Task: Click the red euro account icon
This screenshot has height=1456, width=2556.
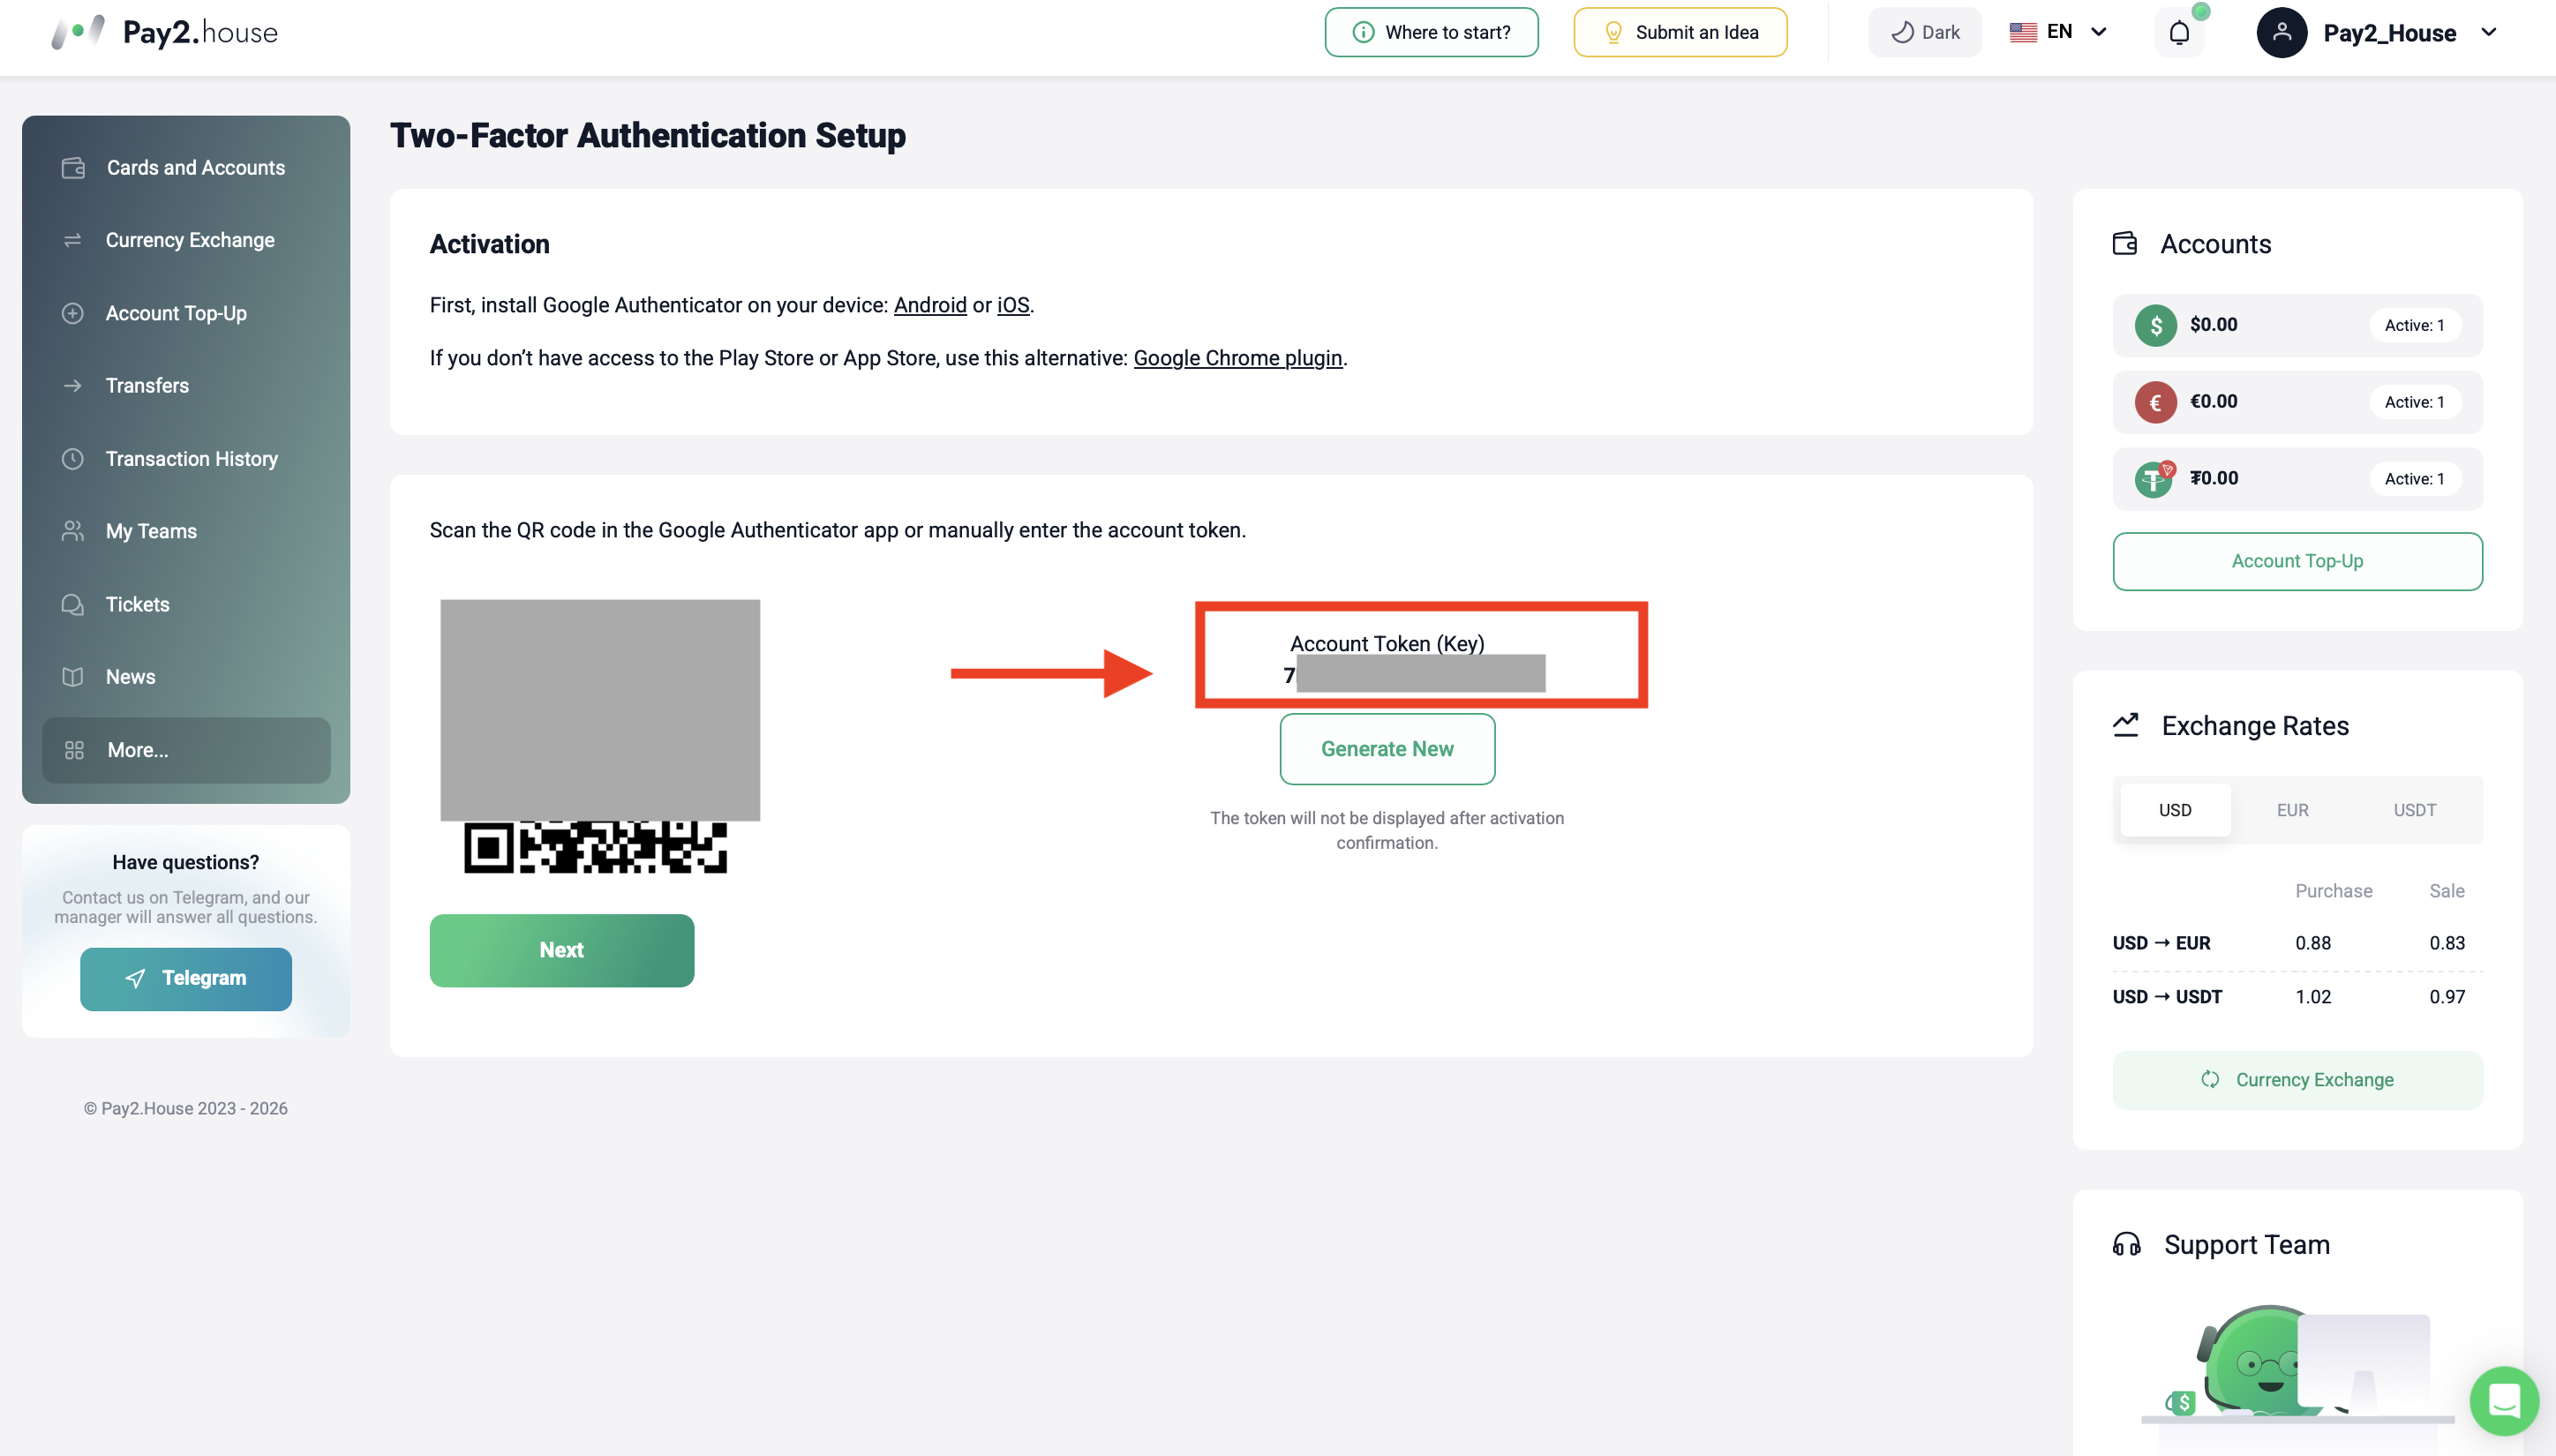Action: [2155, 402]
